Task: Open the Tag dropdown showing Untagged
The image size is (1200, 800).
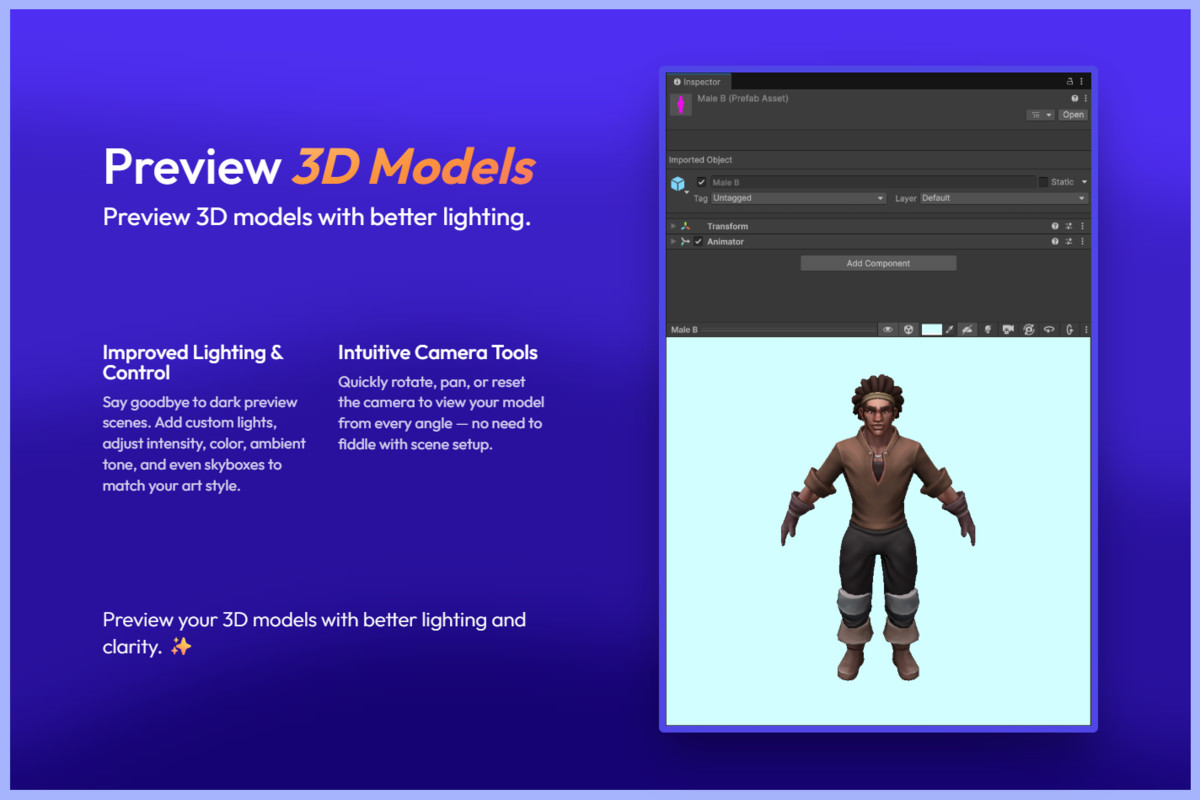Action: click(798, 198)
